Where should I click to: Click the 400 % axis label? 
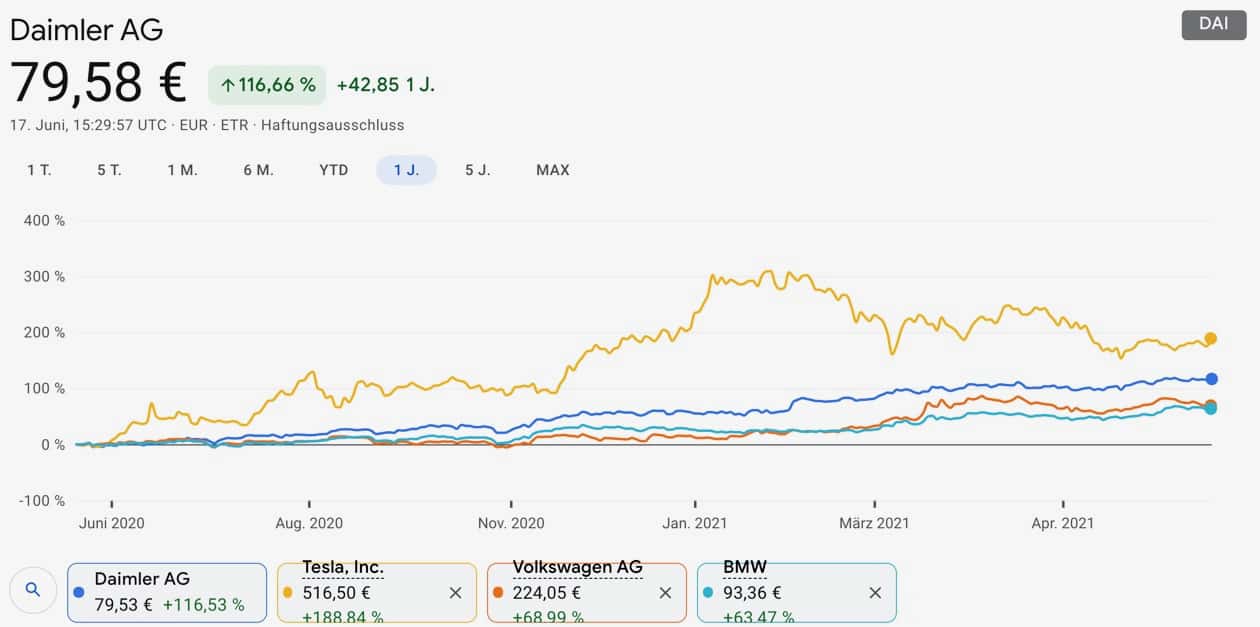44,220
